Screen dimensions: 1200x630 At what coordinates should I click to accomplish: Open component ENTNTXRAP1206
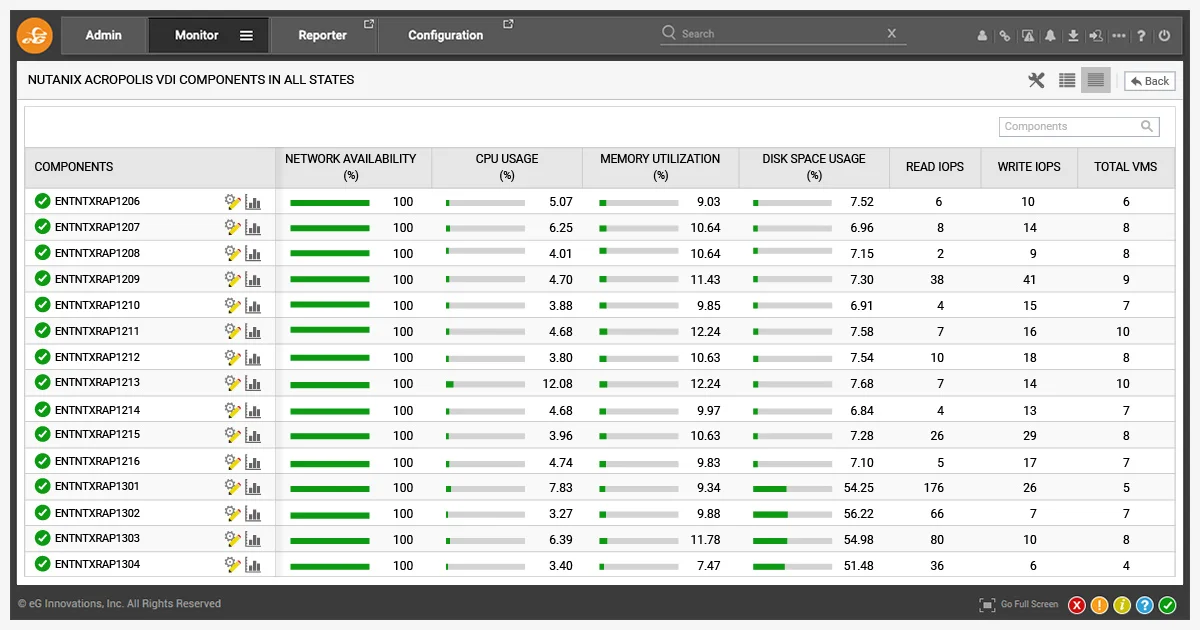97,202
